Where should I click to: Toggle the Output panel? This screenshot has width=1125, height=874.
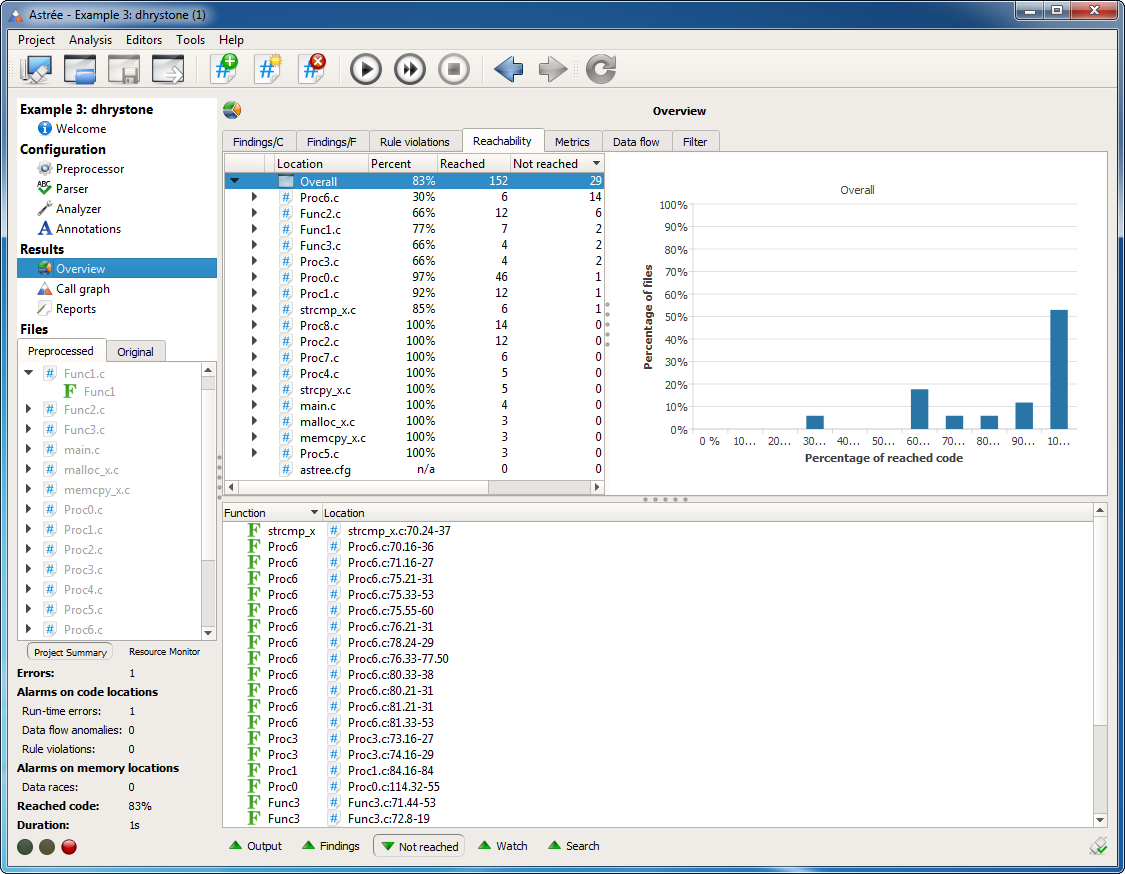coord(255,846)
